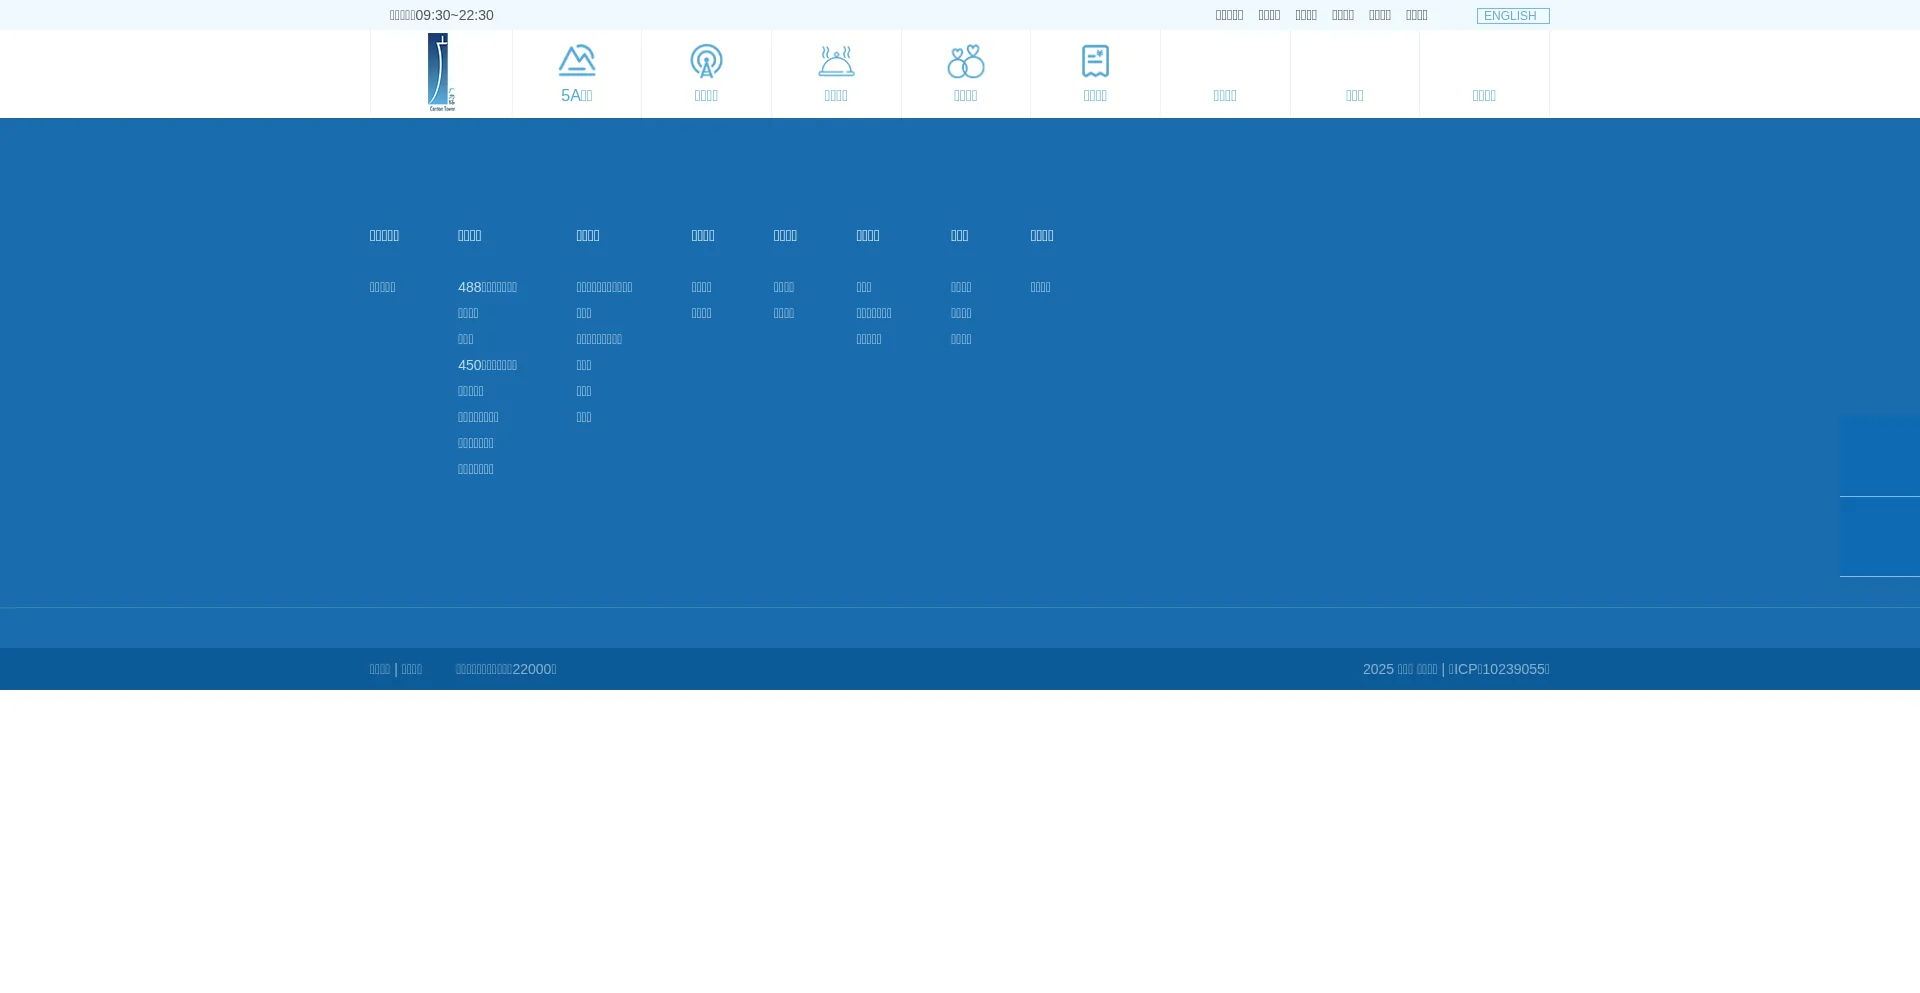The image size is (1920, 993).
Task: Open the sitemap link starting with 488
Action: [487, 288]
